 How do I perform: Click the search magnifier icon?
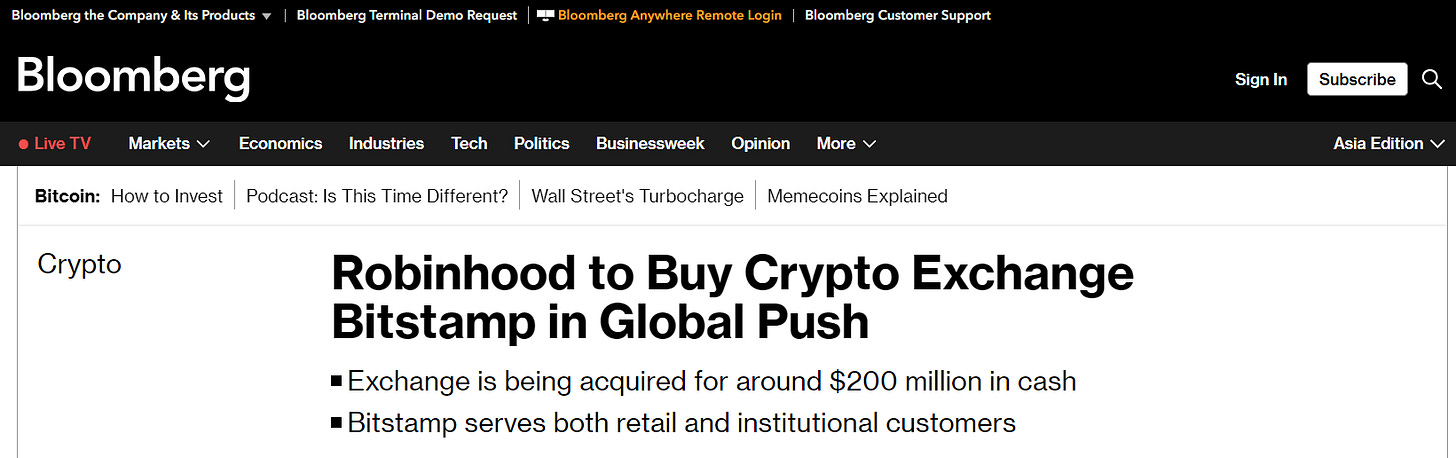click(x=1432, y=79)
